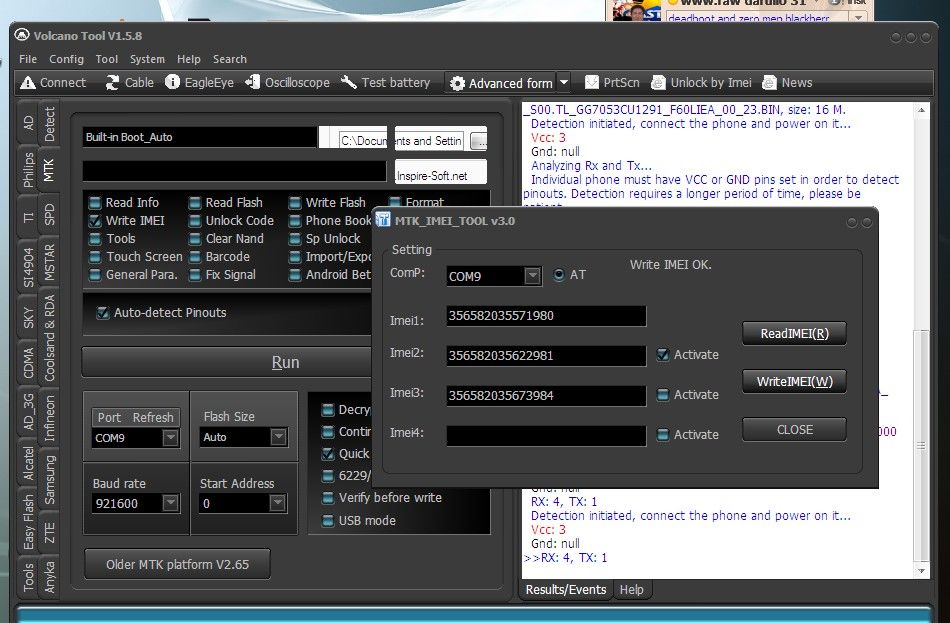Uncheck the Write IMEI option
Image resolution: width=950 pixels, height=623 pixels.
coord(95,221)
